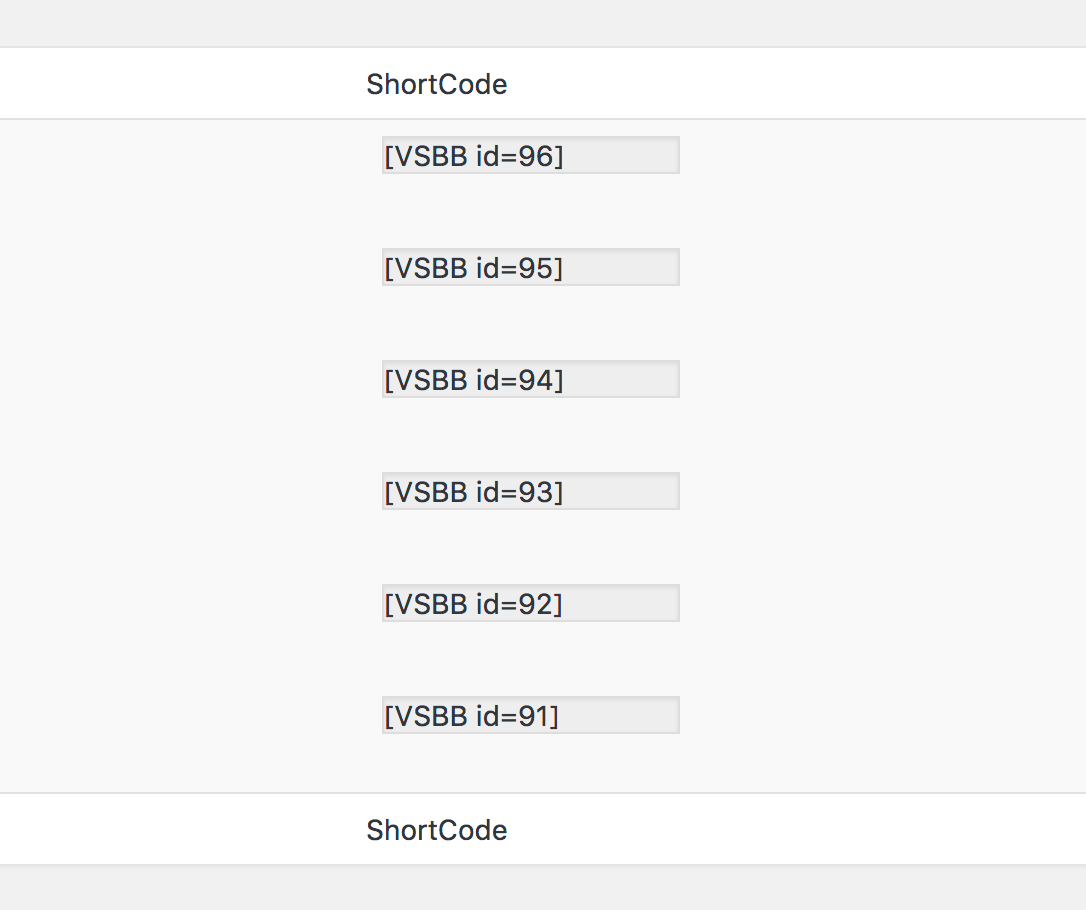1086x910 pixels.
Task: Place cursor on text "[VSBB id=91]"
Action: pos(471,716)
